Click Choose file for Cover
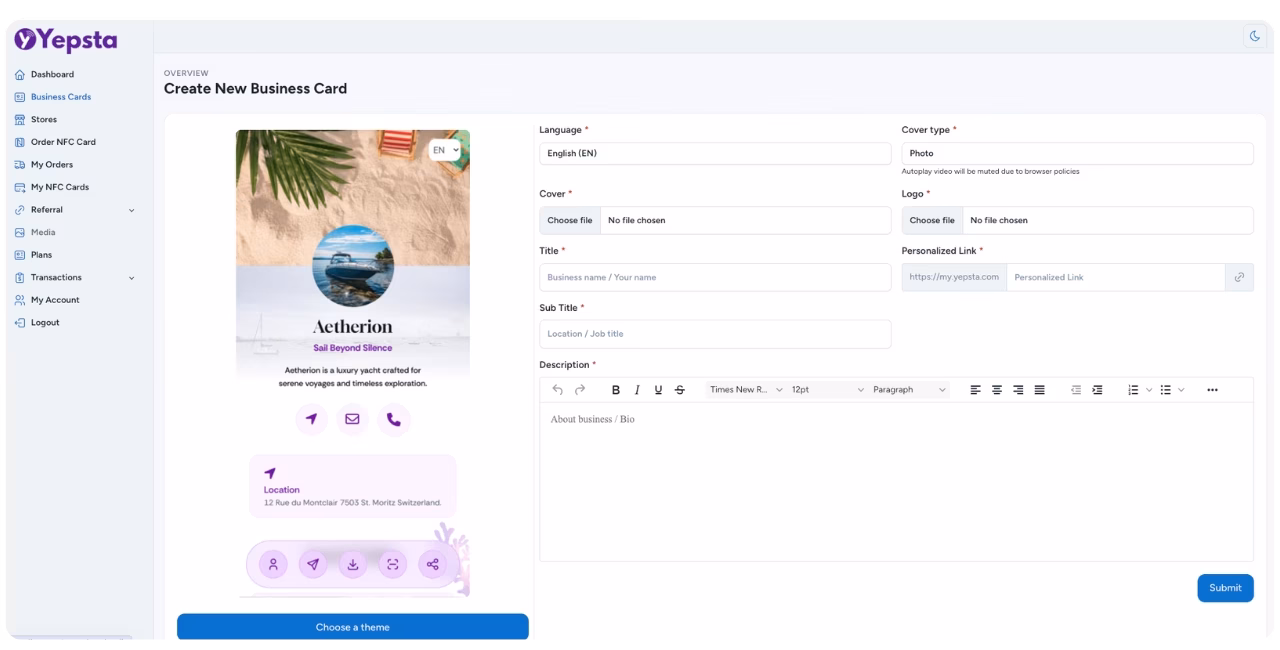This screenshot has width=1280, height=650. point(570,220)
